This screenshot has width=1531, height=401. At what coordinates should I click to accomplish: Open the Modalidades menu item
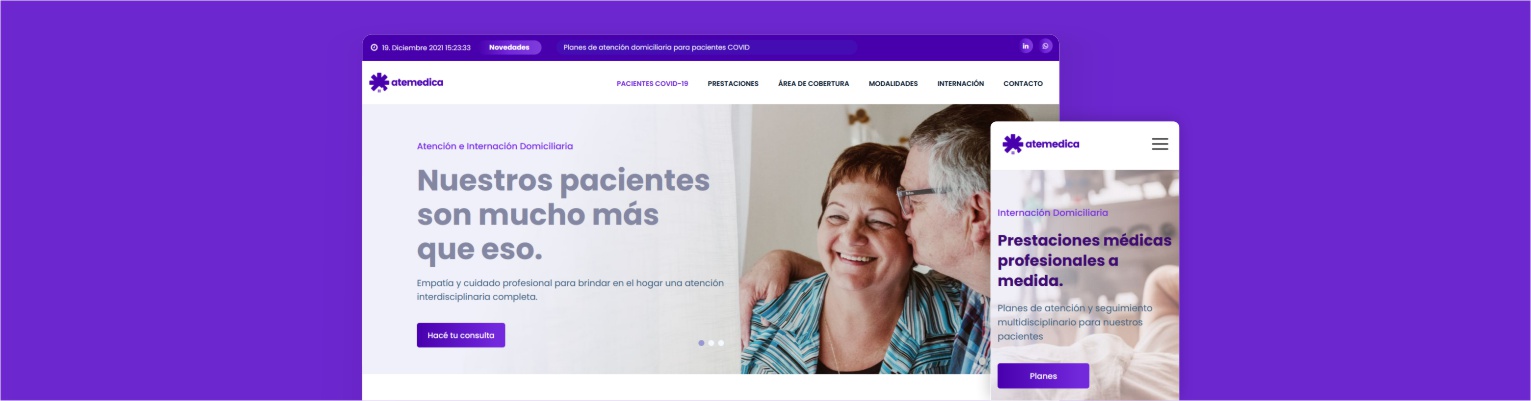coord(893,84)
